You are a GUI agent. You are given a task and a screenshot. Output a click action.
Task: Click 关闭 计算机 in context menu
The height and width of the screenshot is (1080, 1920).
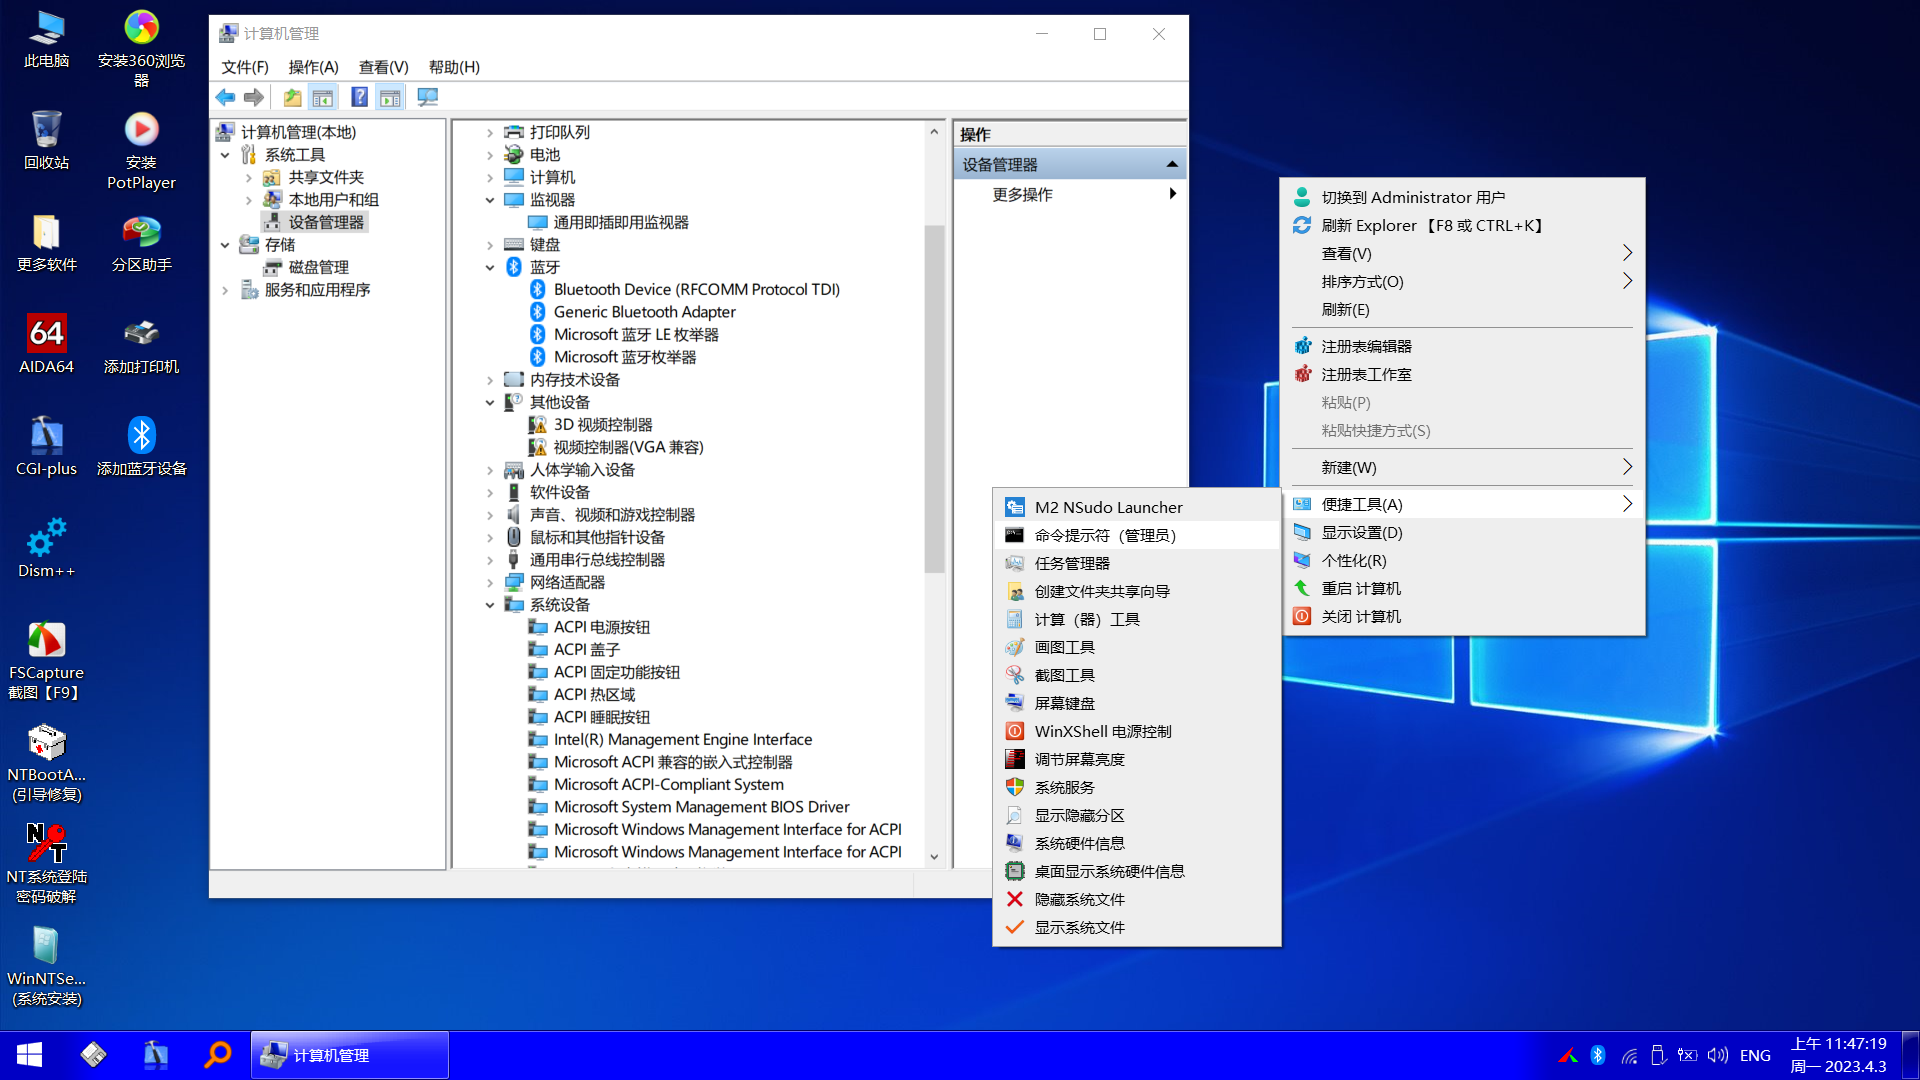1463,616
